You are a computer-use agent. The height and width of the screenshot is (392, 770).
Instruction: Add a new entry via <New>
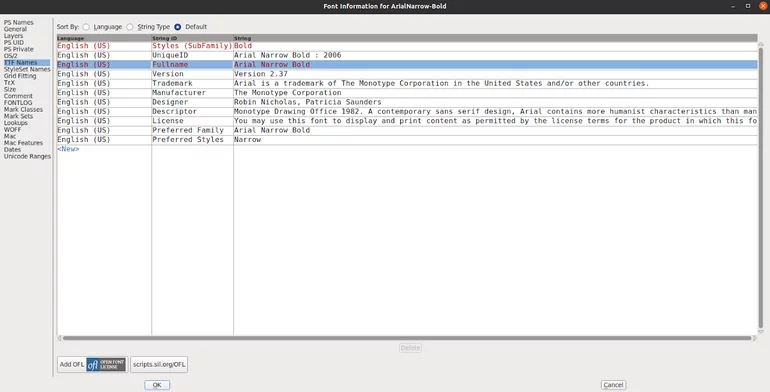point(68,149)
